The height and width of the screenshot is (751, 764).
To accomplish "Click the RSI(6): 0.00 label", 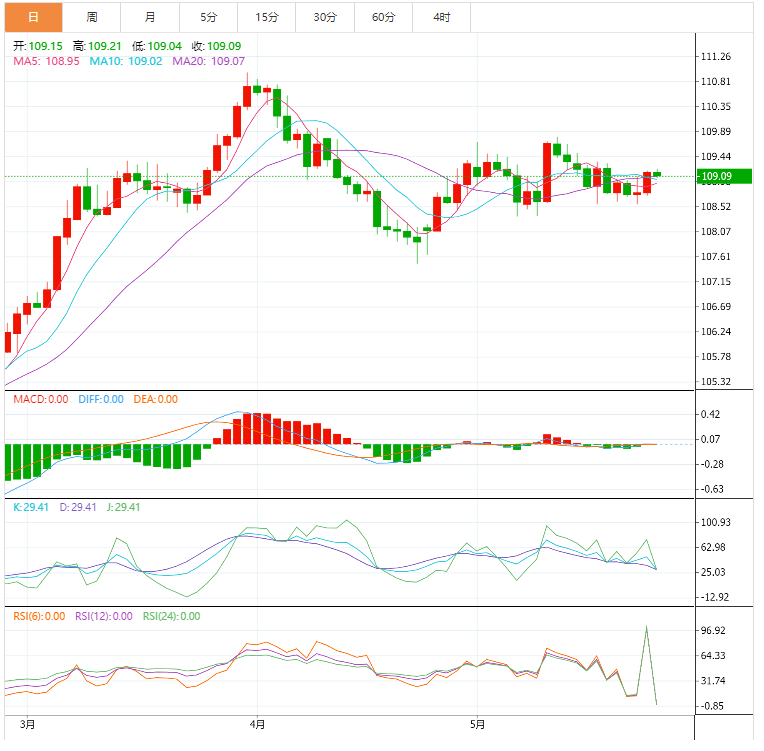I will coord(39,616).
